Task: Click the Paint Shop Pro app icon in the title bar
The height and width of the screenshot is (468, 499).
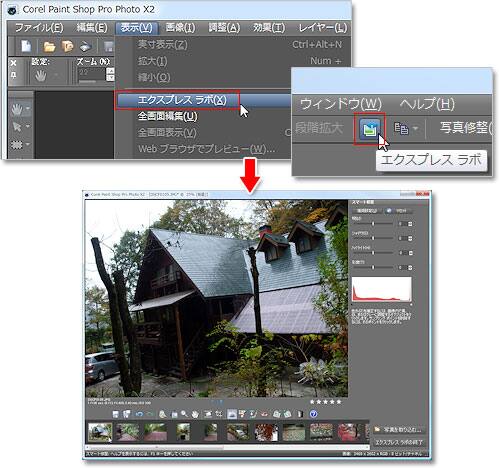Action: pyautogui.click(x=12, y=10)
